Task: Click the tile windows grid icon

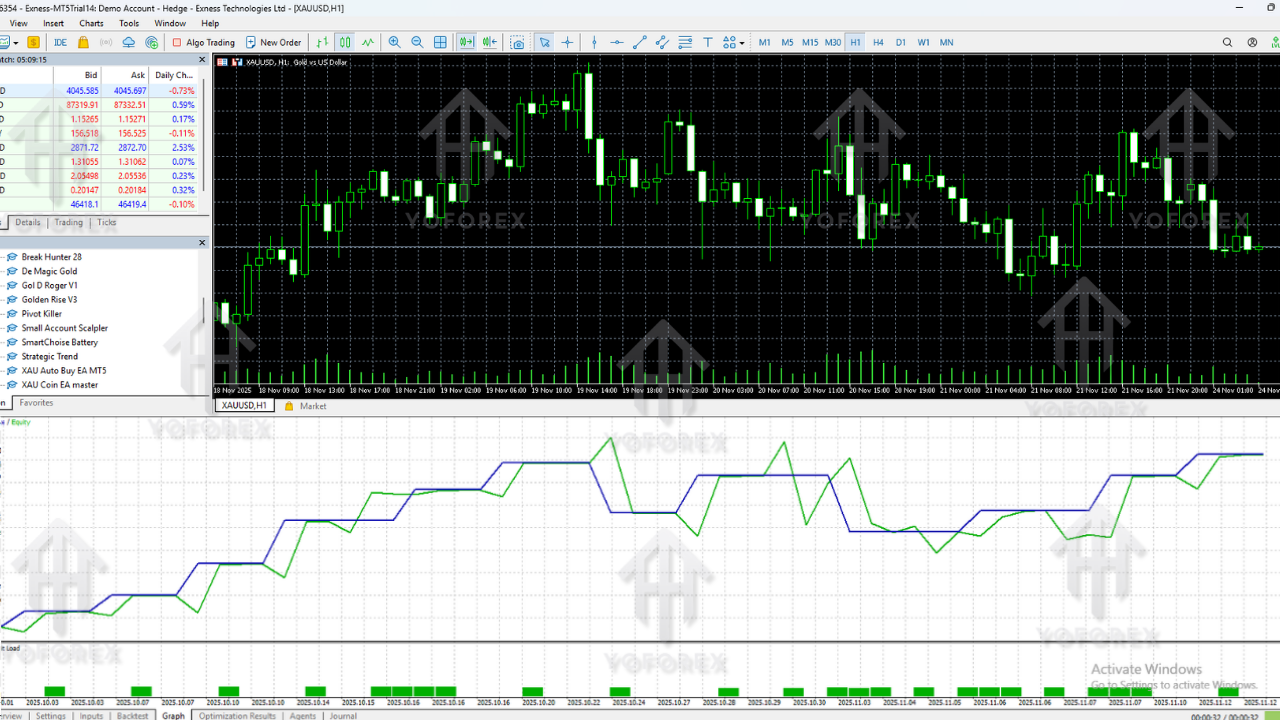Action: click(x=440, y=42)
